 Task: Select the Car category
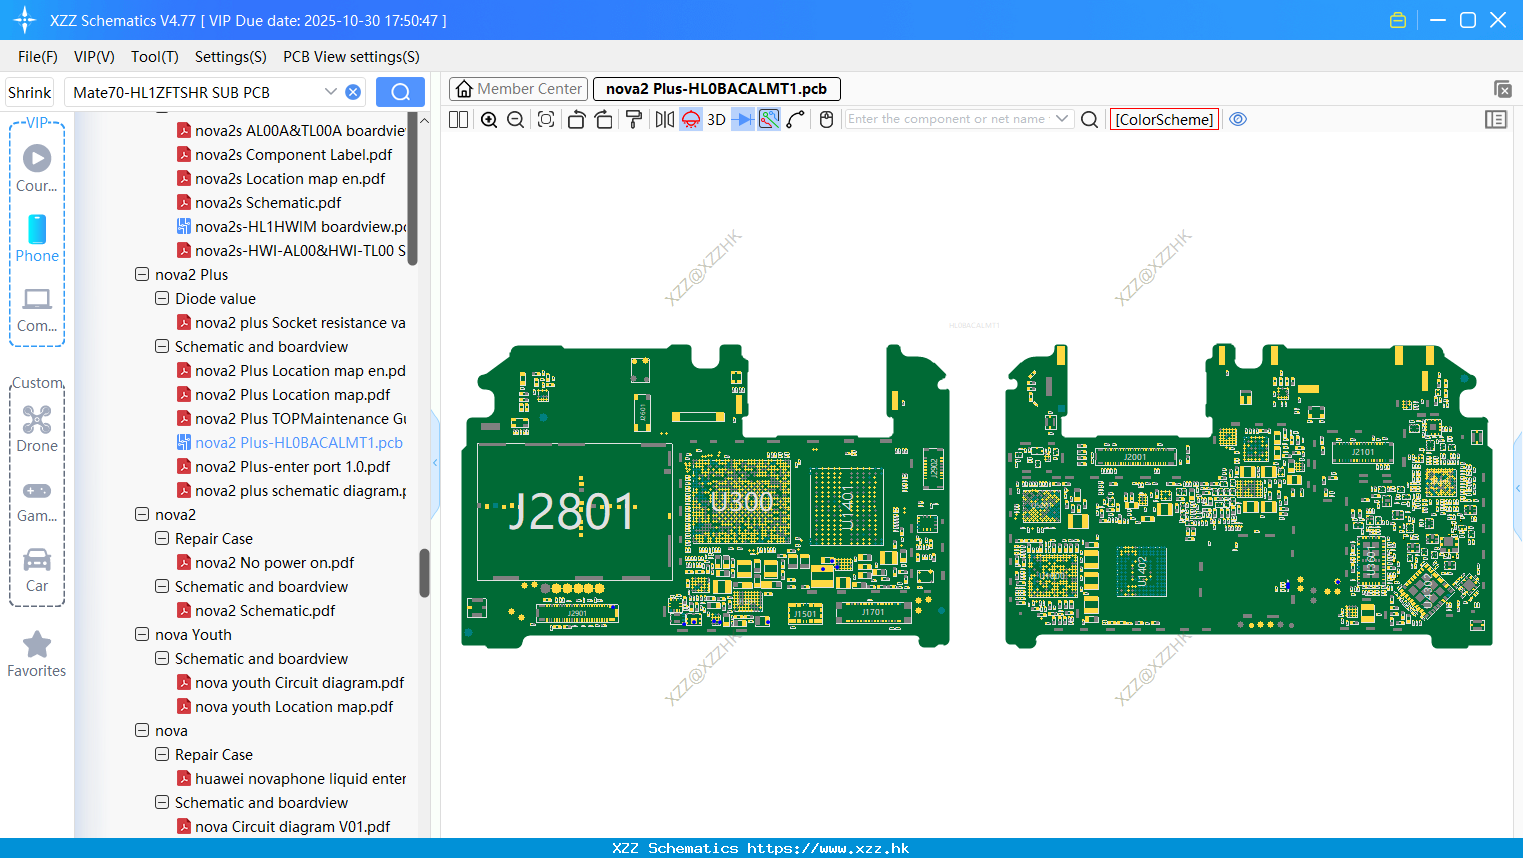tap(37, 570)
